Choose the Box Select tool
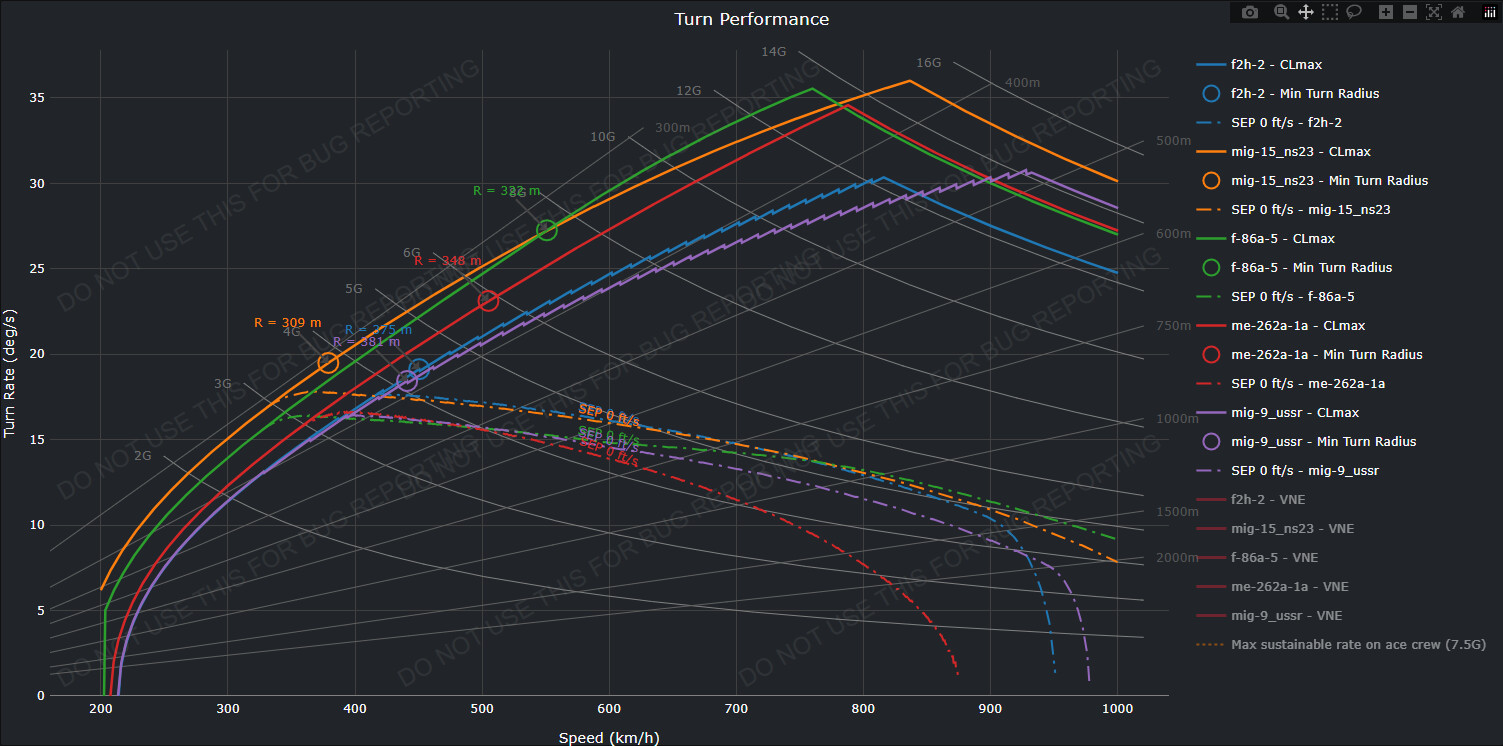This screenshot has height=746, width=1503. point(1330,12)
